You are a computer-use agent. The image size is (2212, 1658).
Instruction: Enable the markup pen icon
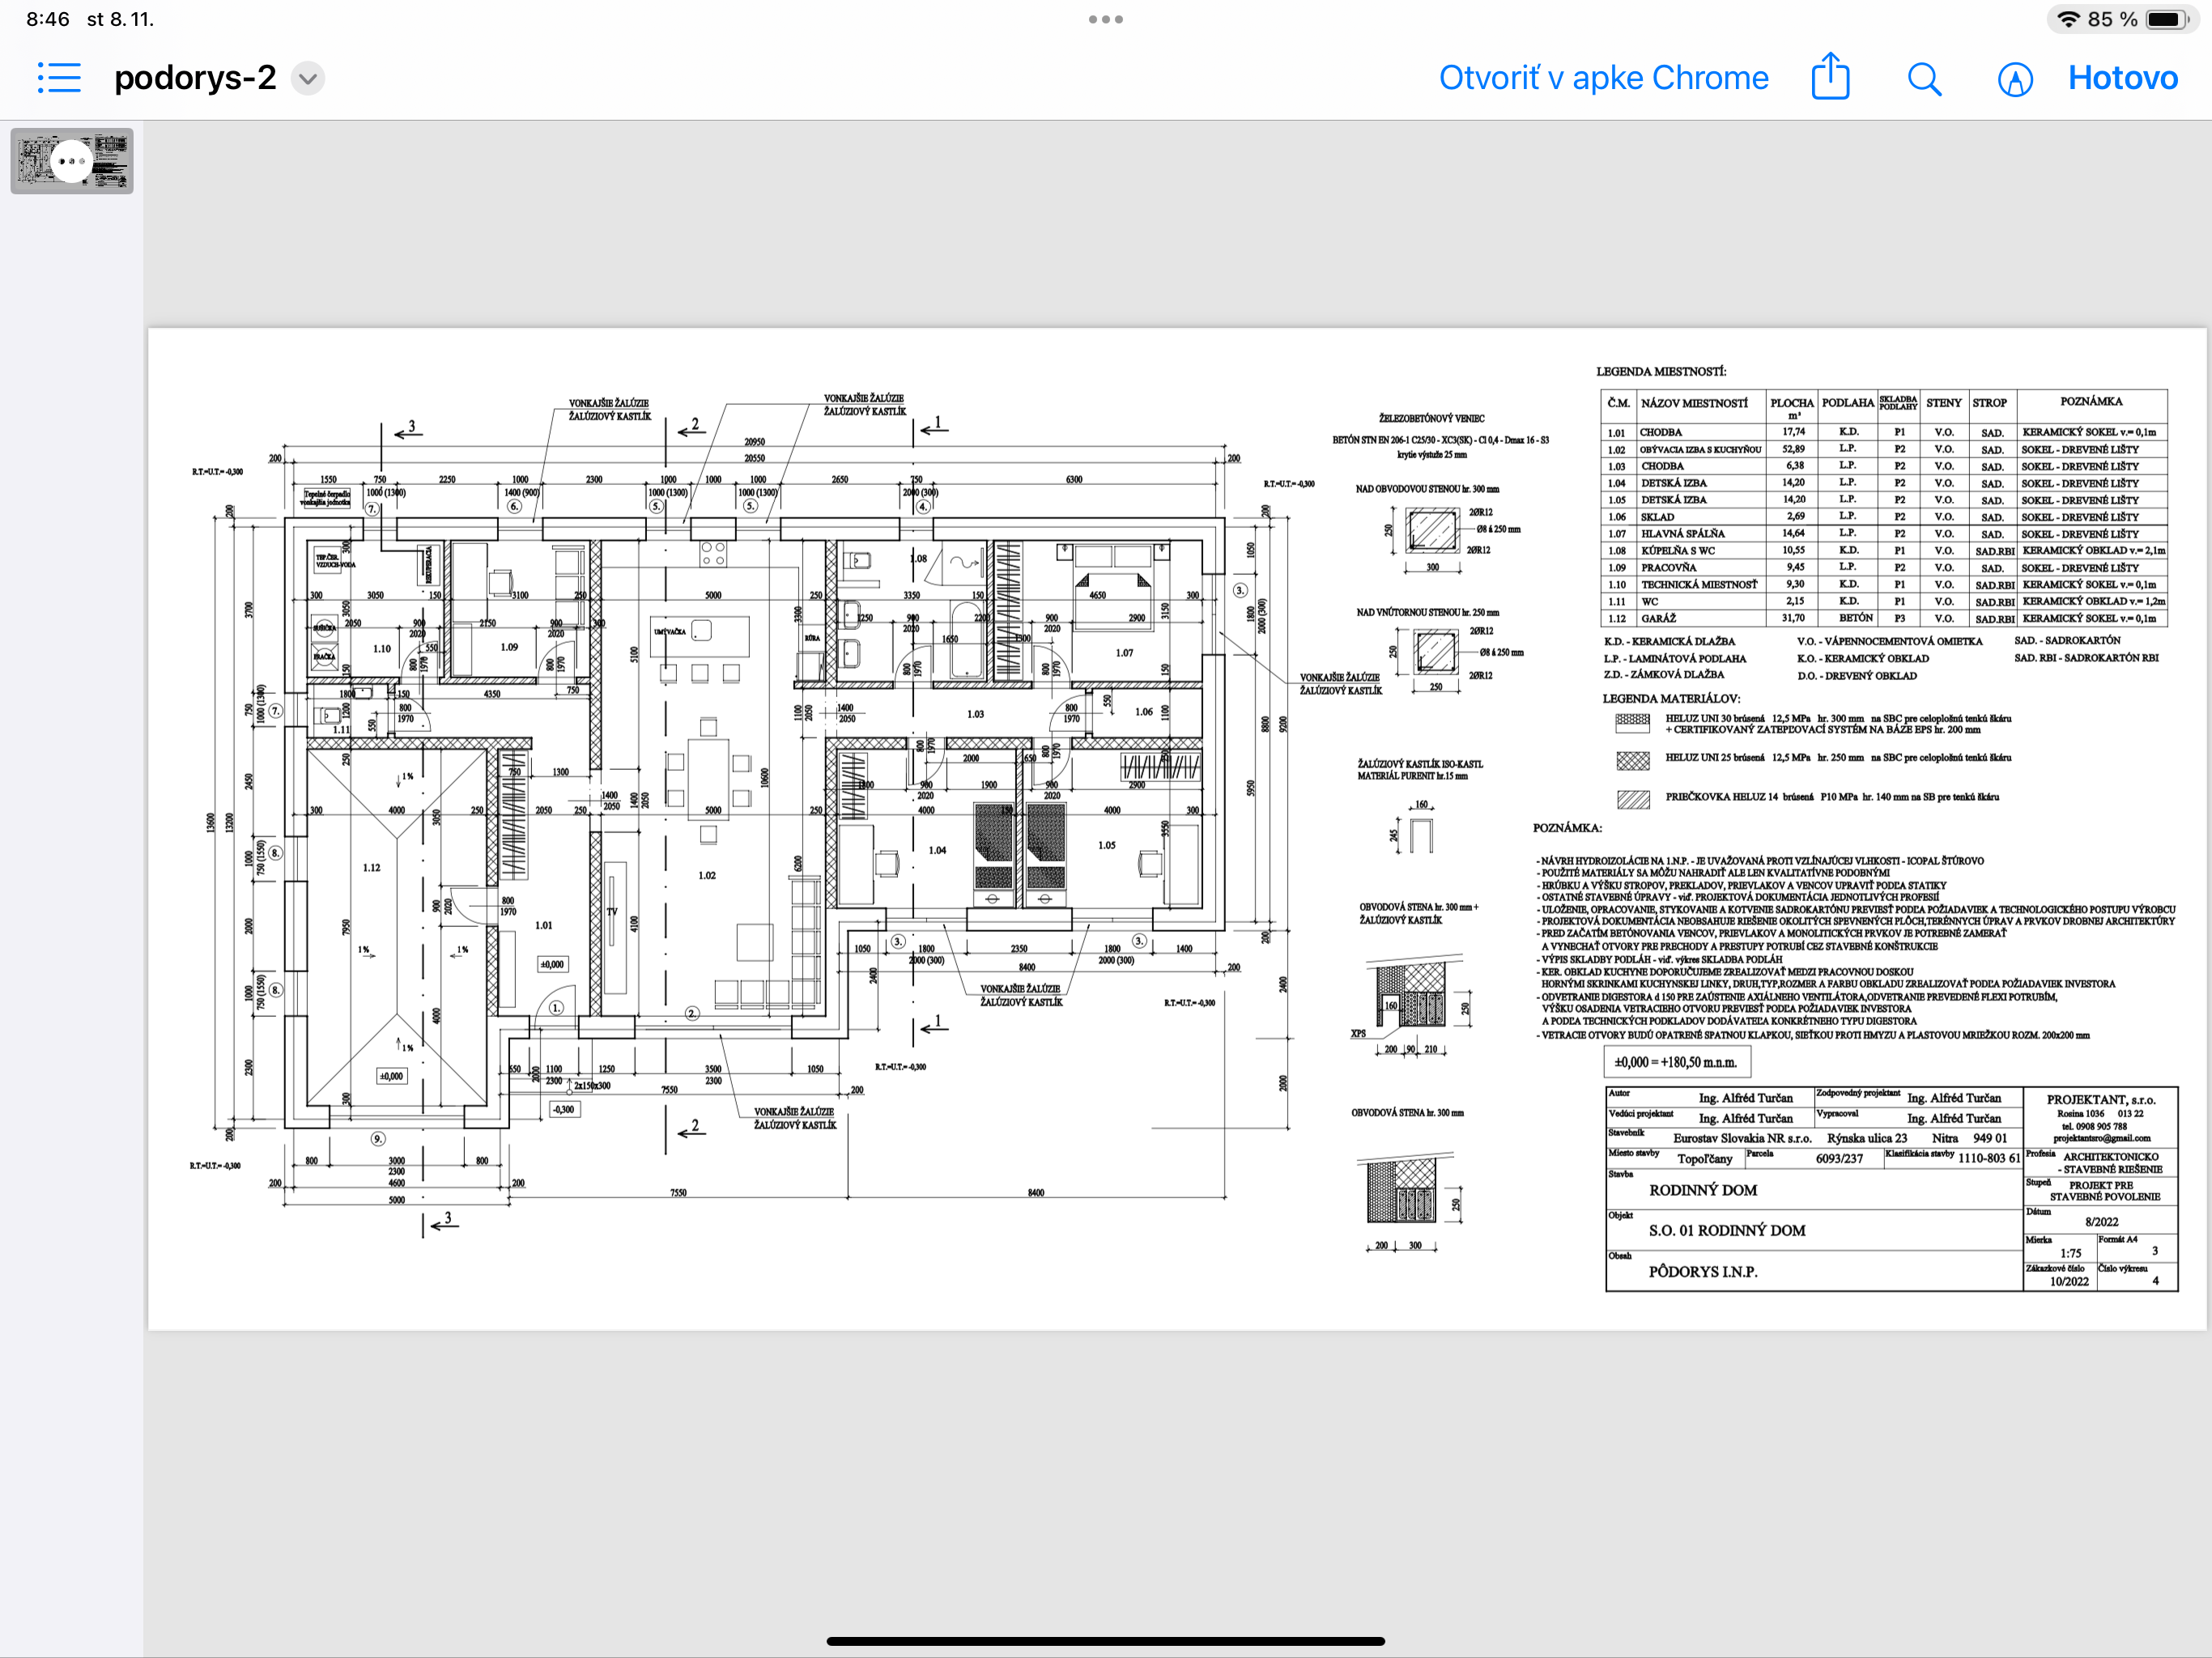coord(2014,78)
